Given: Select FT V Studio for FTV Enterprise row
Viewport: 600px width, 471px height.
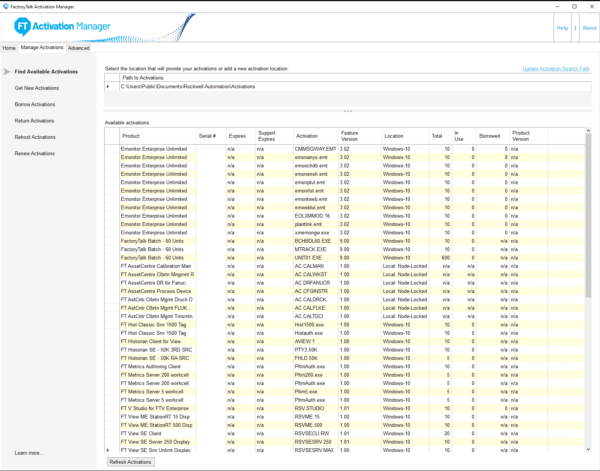Looking at the screenshot, I should pos(345,408).
